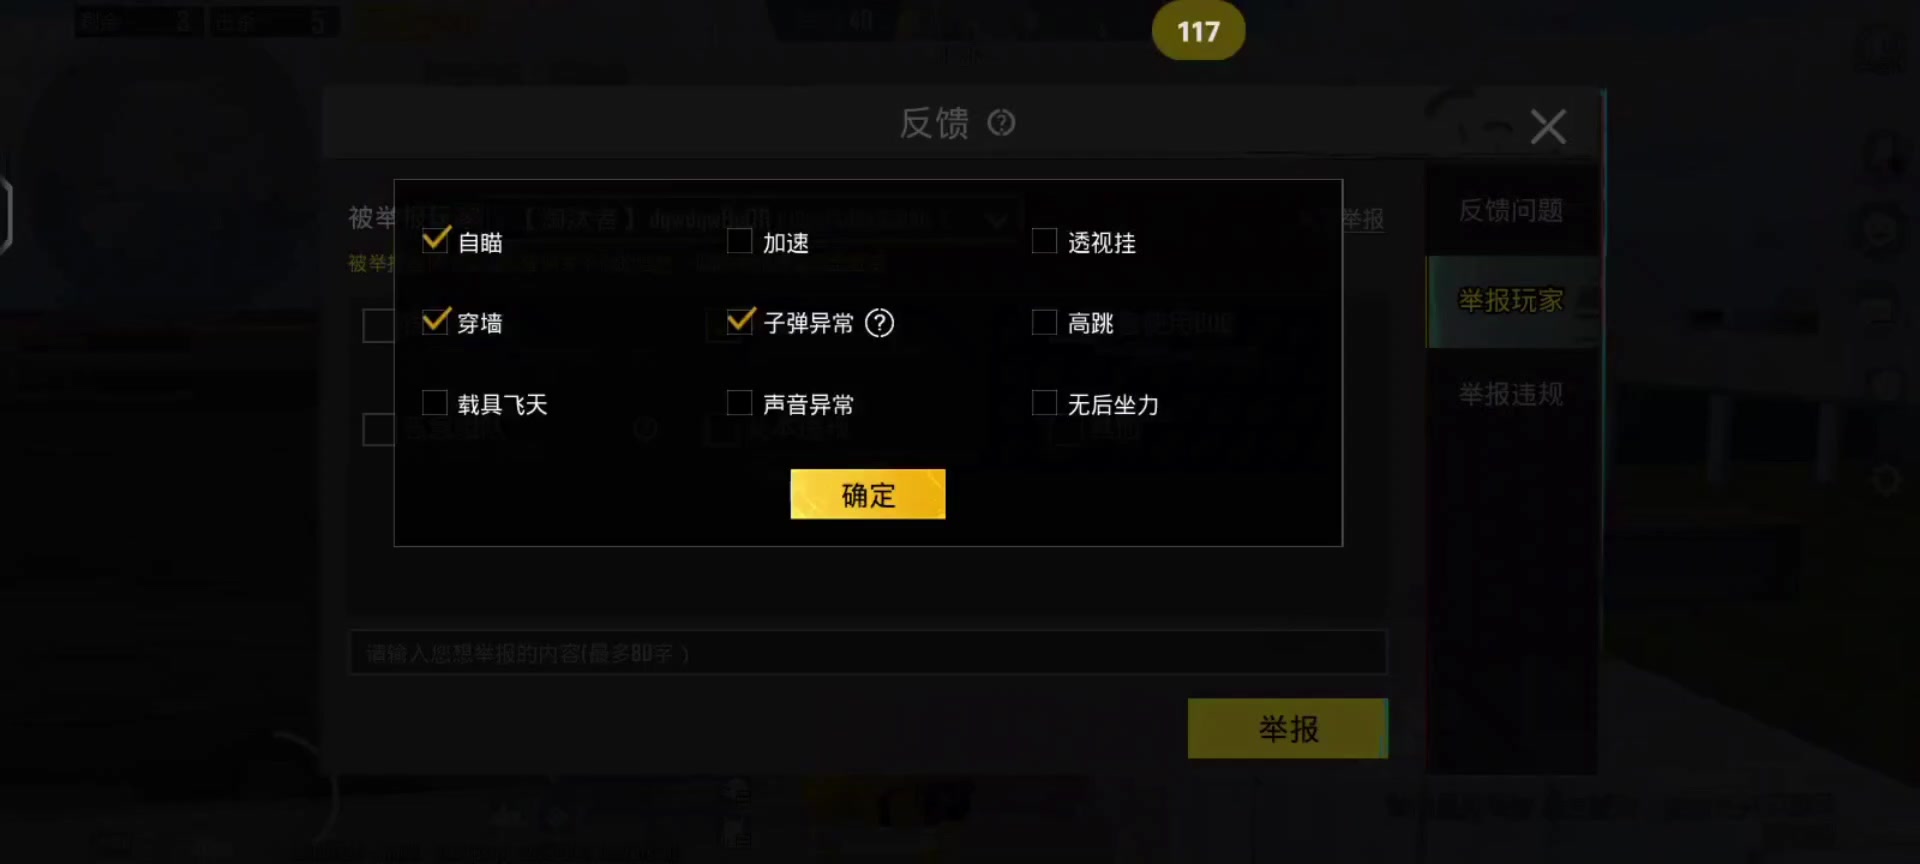The image size is (1920, 864).
Task: Confirm selection with the 确定 button
Action: click(x=868, y=494)
